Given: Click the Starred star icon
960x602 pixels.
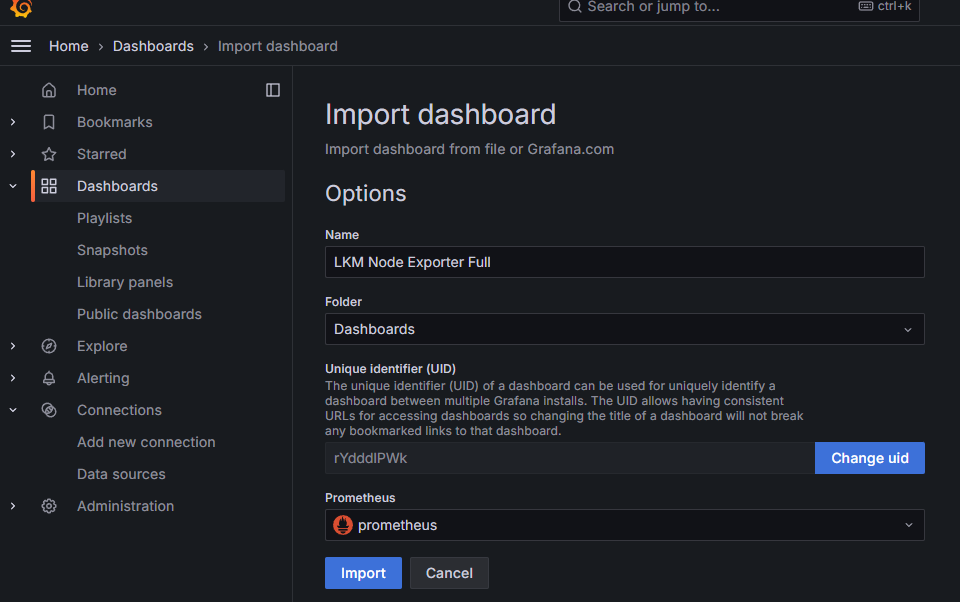Looking at the screenshot, I should click(x=49, y=154).
